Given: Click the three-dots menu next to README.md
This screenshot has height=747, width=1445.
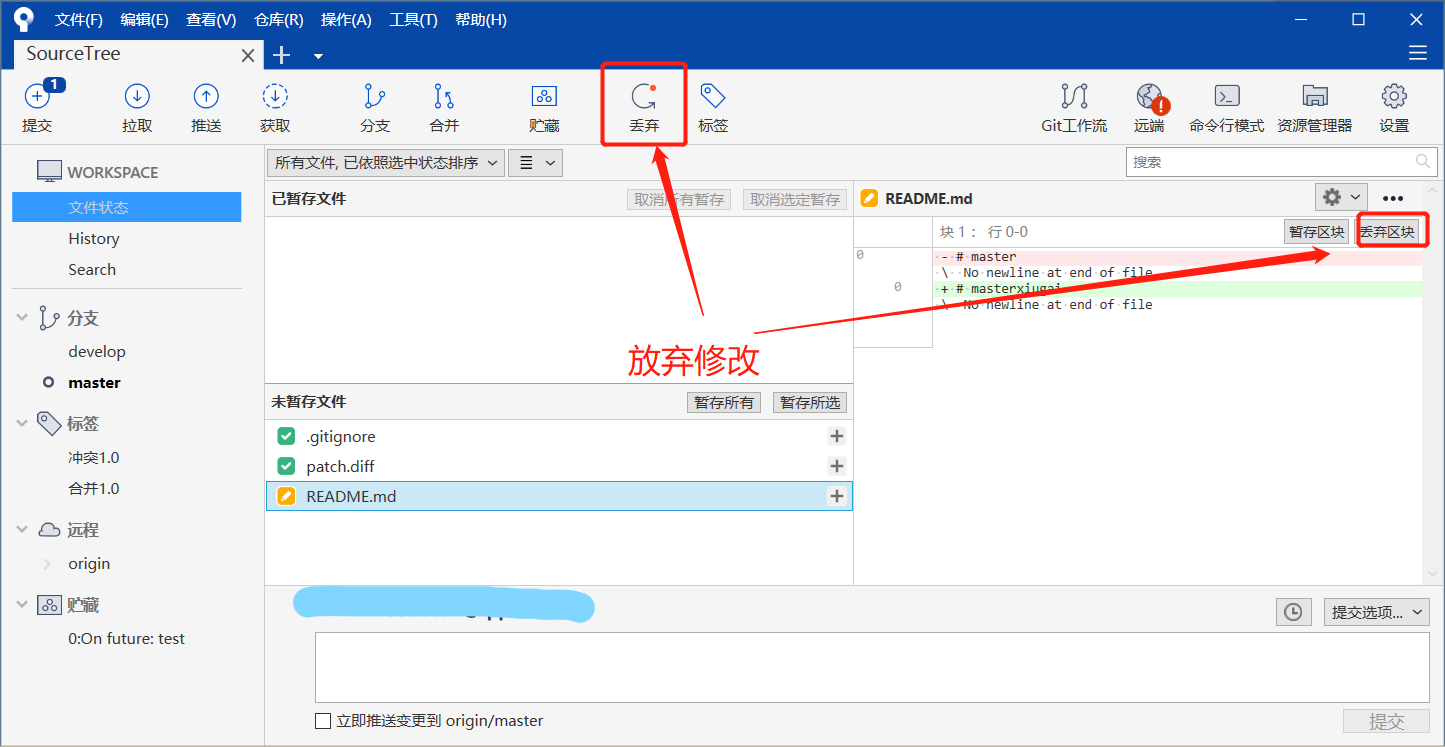Looking at the screenshot, I should 1393,198.
